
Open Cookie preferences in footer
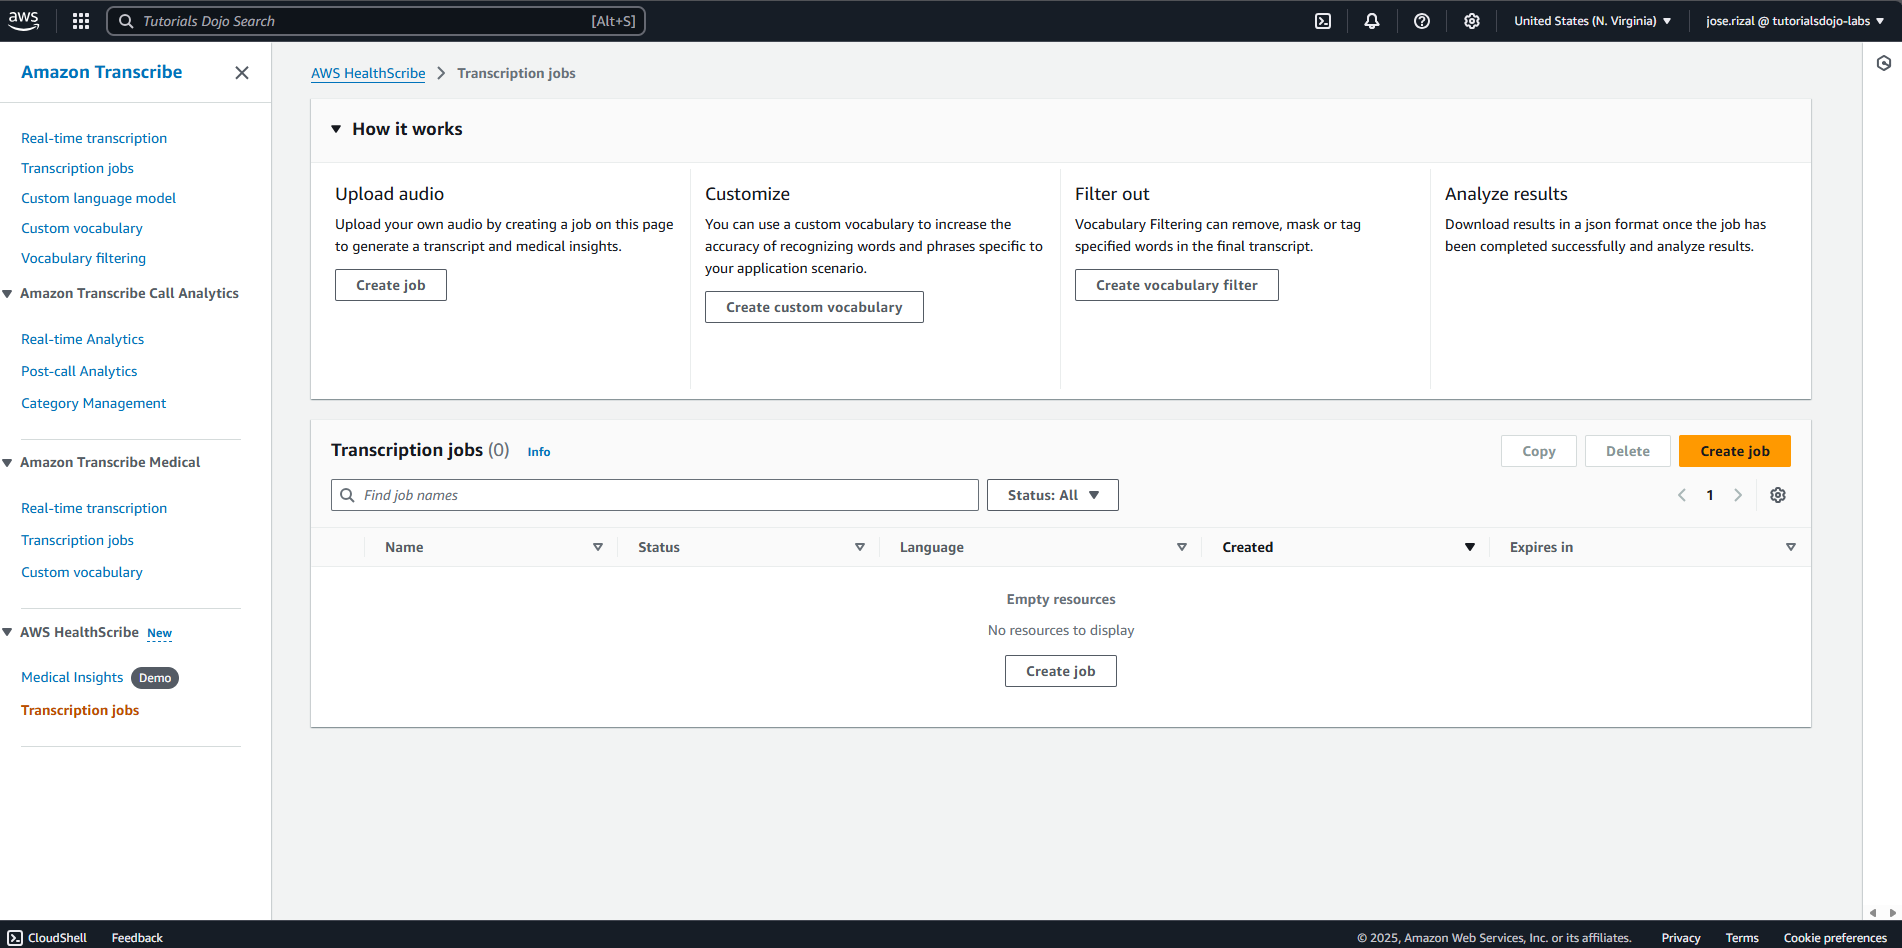click(1835, 938)
